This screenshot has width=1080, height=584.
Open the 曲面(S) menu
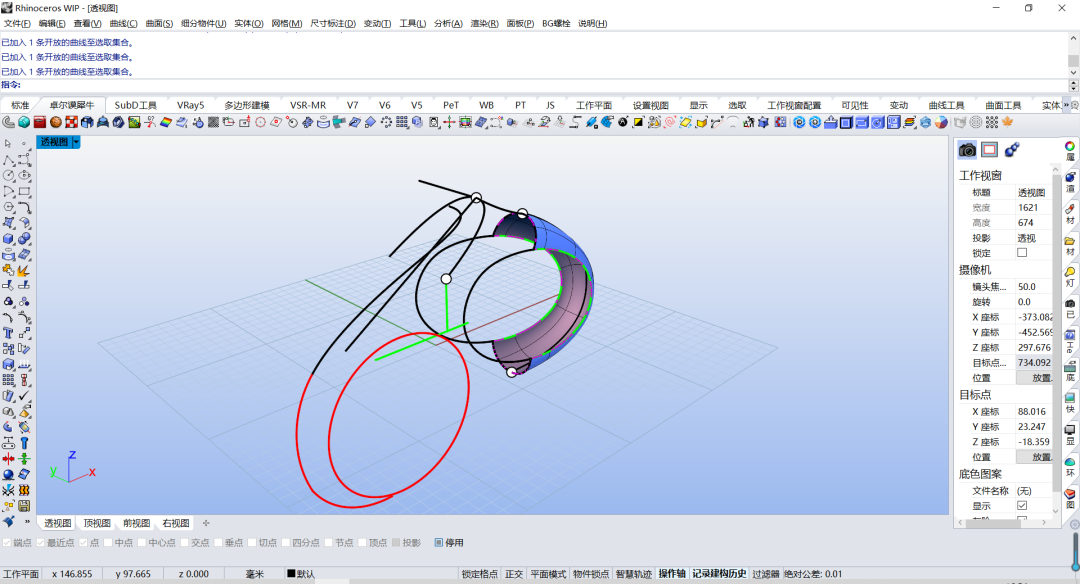coord(159,23)
